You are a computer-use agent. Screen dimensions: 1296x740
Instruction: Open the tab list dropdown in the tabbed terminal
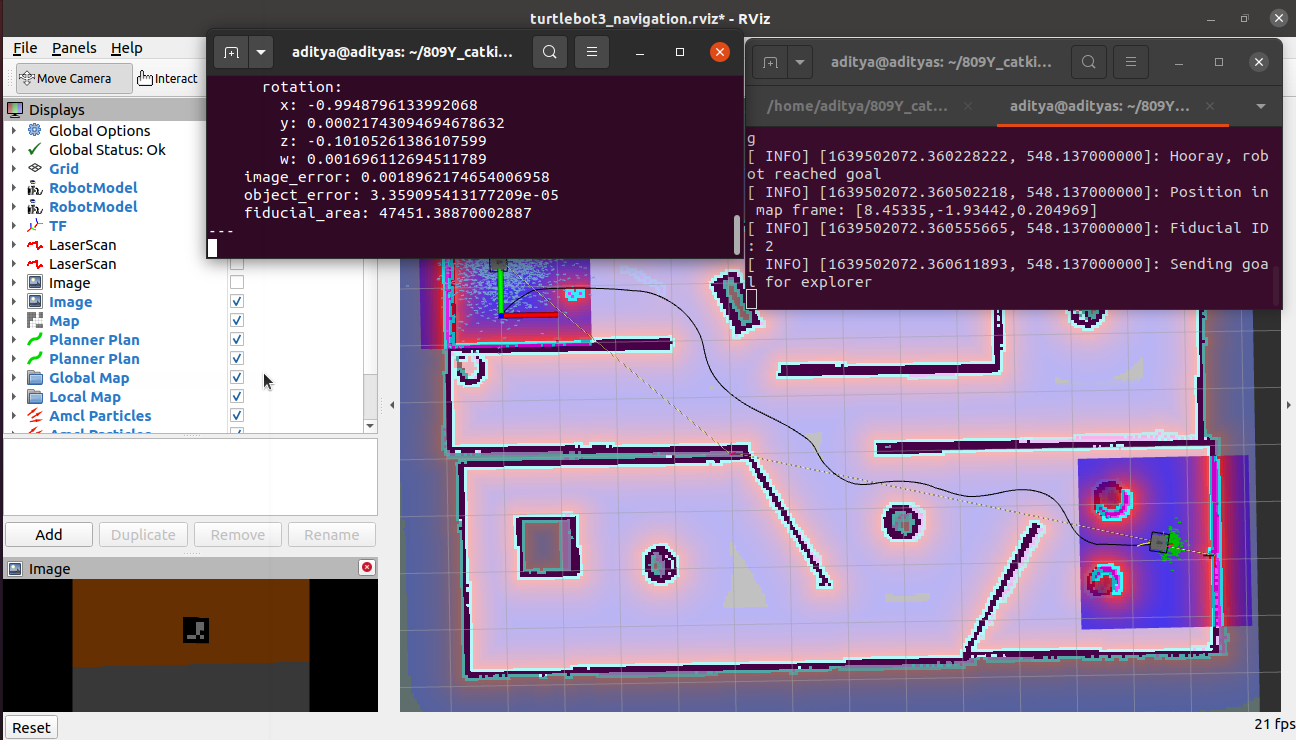[x=1260, y=106]
